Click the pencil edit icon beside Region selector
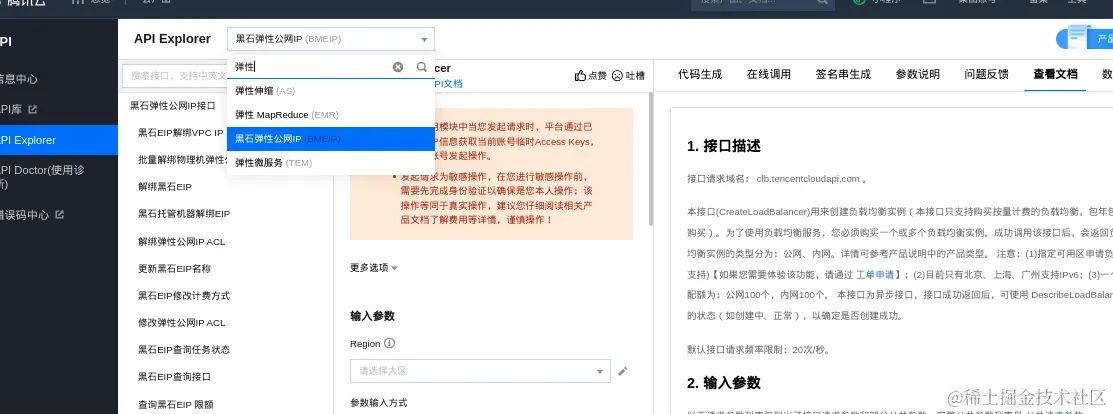 pyautogui.click(x=623, y=371)
